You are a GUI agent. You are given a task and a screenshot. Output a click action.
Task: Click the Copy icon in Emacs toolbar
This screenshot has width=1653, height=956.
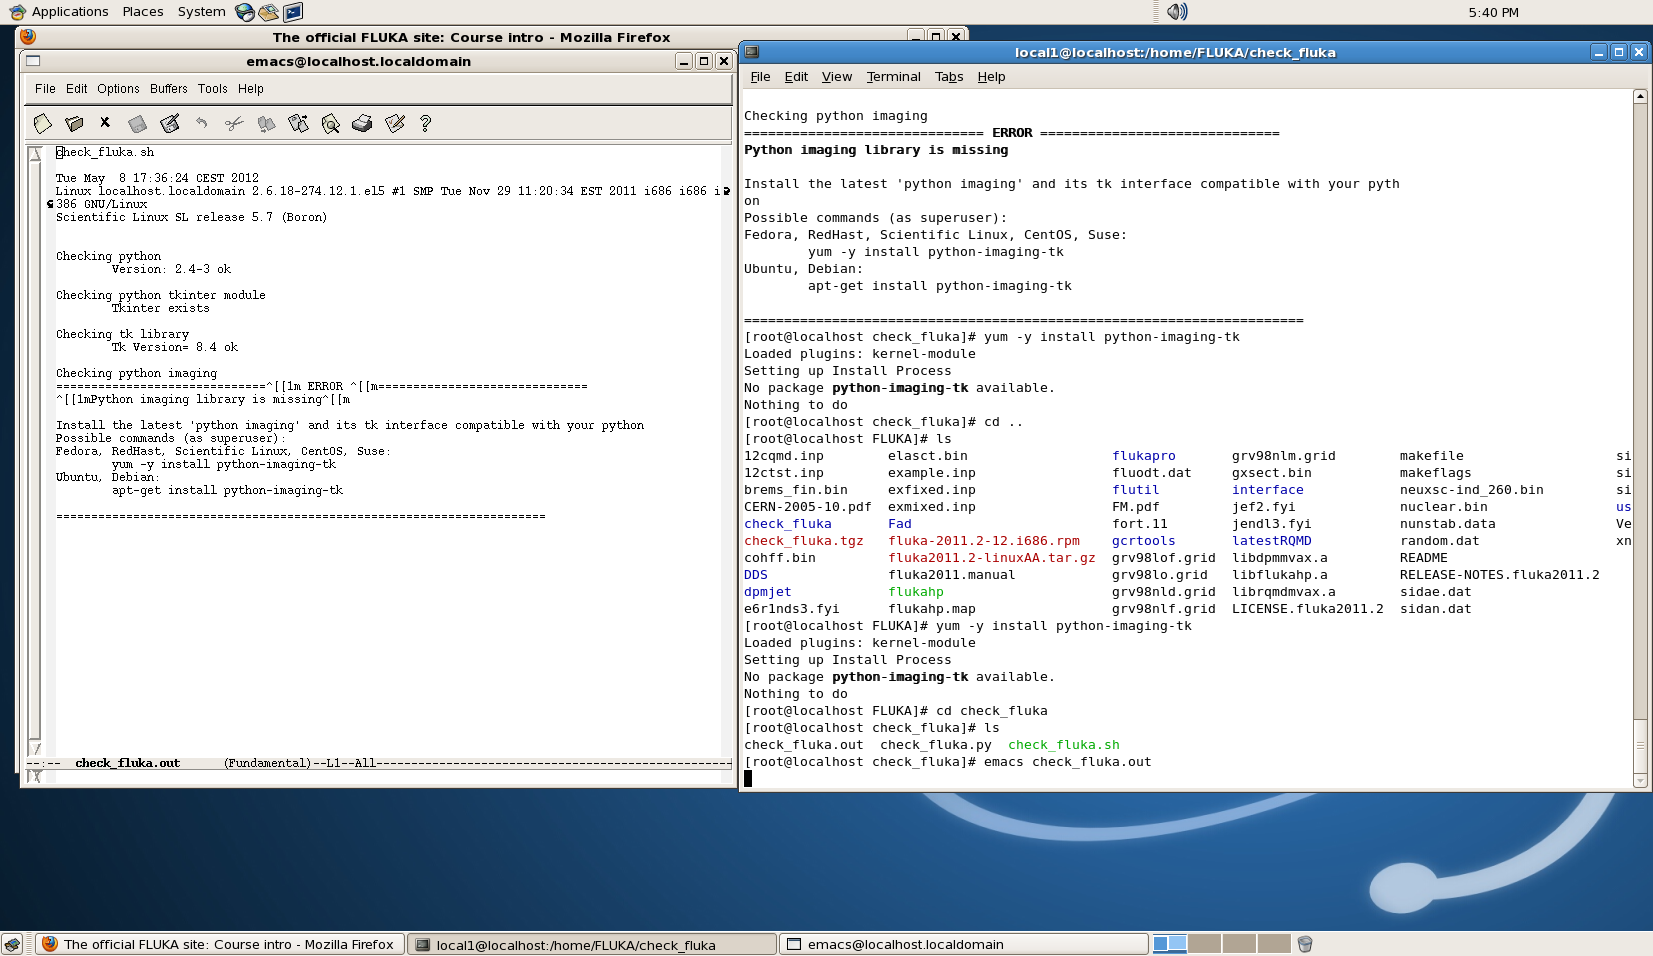pyautogui.click(x=266, y=123)
